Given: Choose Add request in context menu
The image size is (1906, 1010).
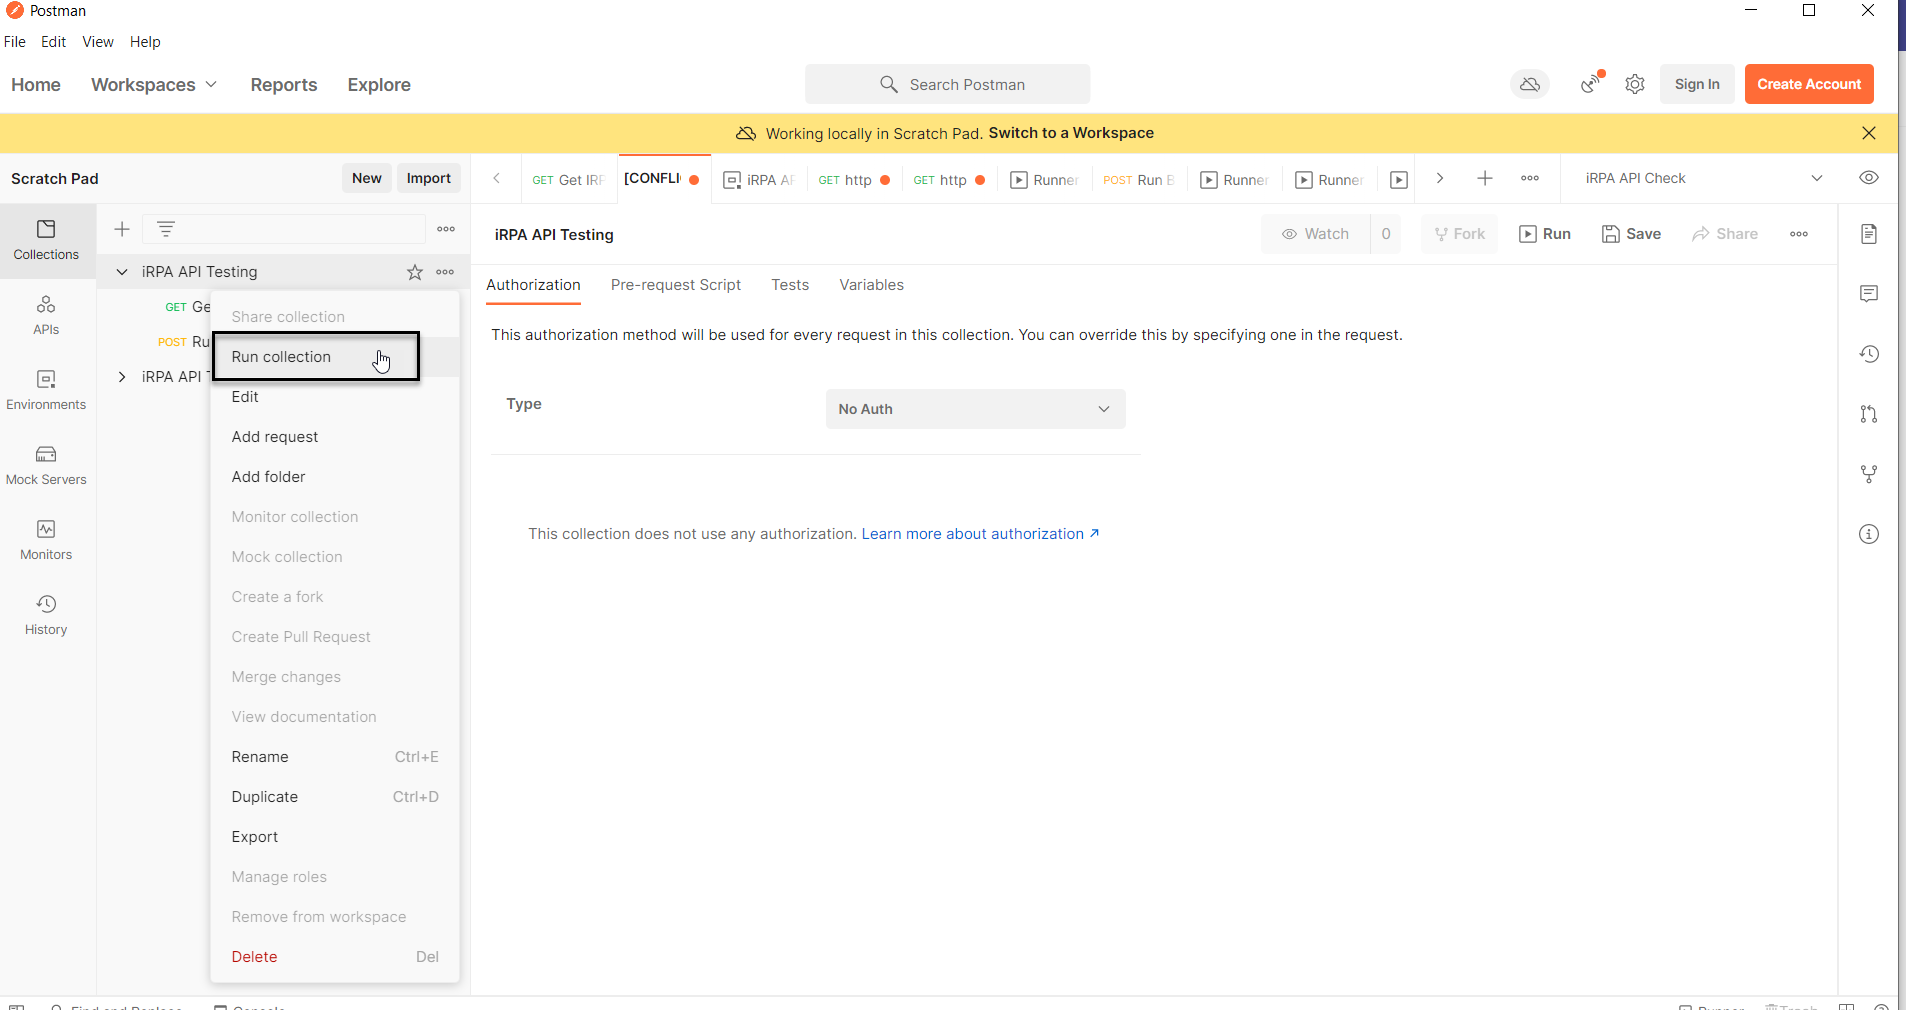Looking at the screenshot, I should tap(335, 437).
